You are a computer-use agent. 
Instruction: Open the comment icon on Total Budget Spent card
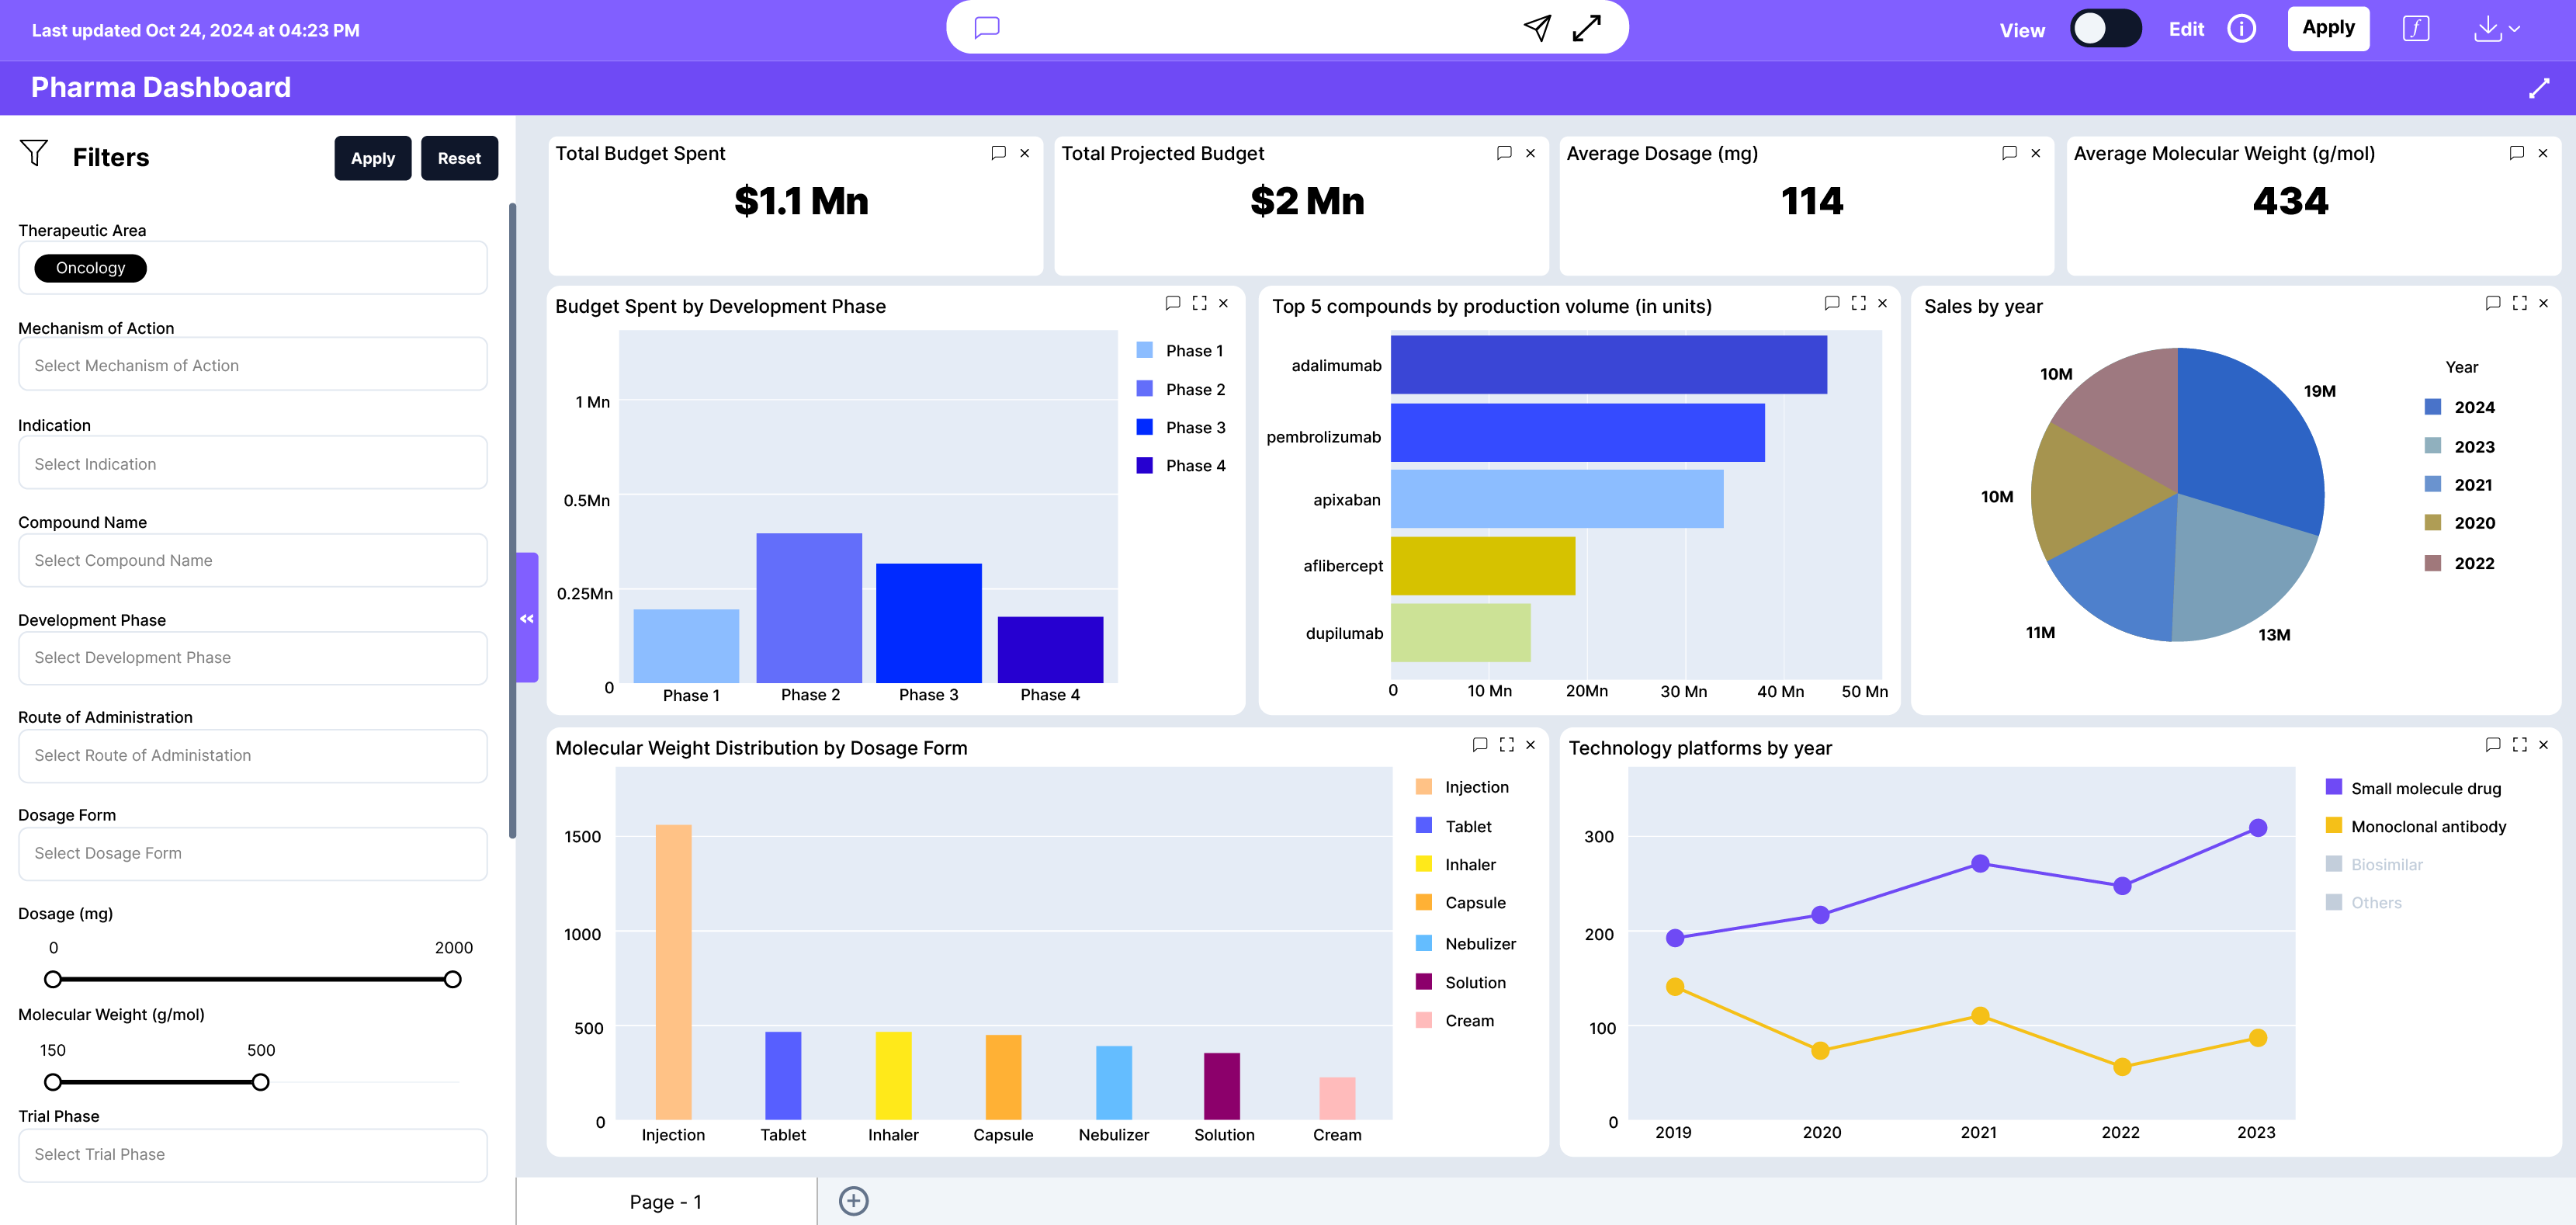[999, 153]
